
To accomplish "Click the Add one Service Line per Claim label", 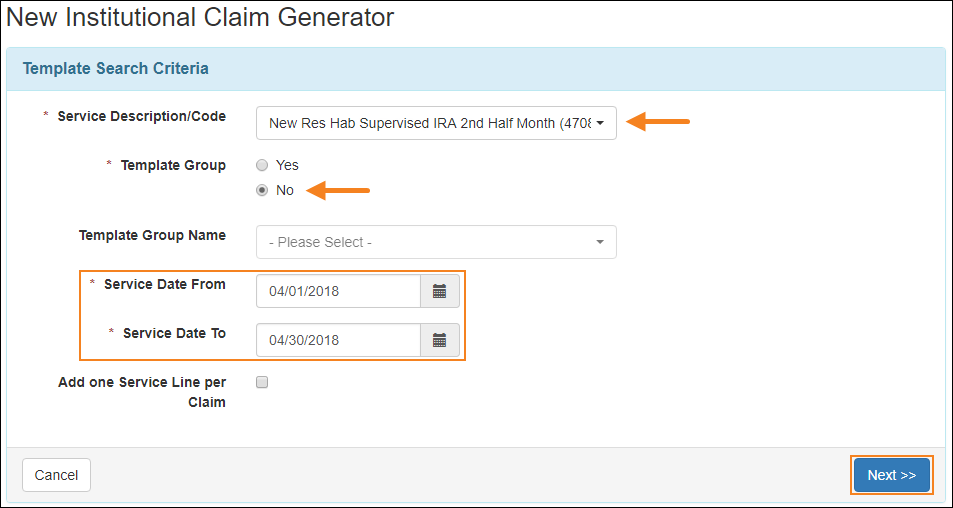I will [x=141, y=392].
